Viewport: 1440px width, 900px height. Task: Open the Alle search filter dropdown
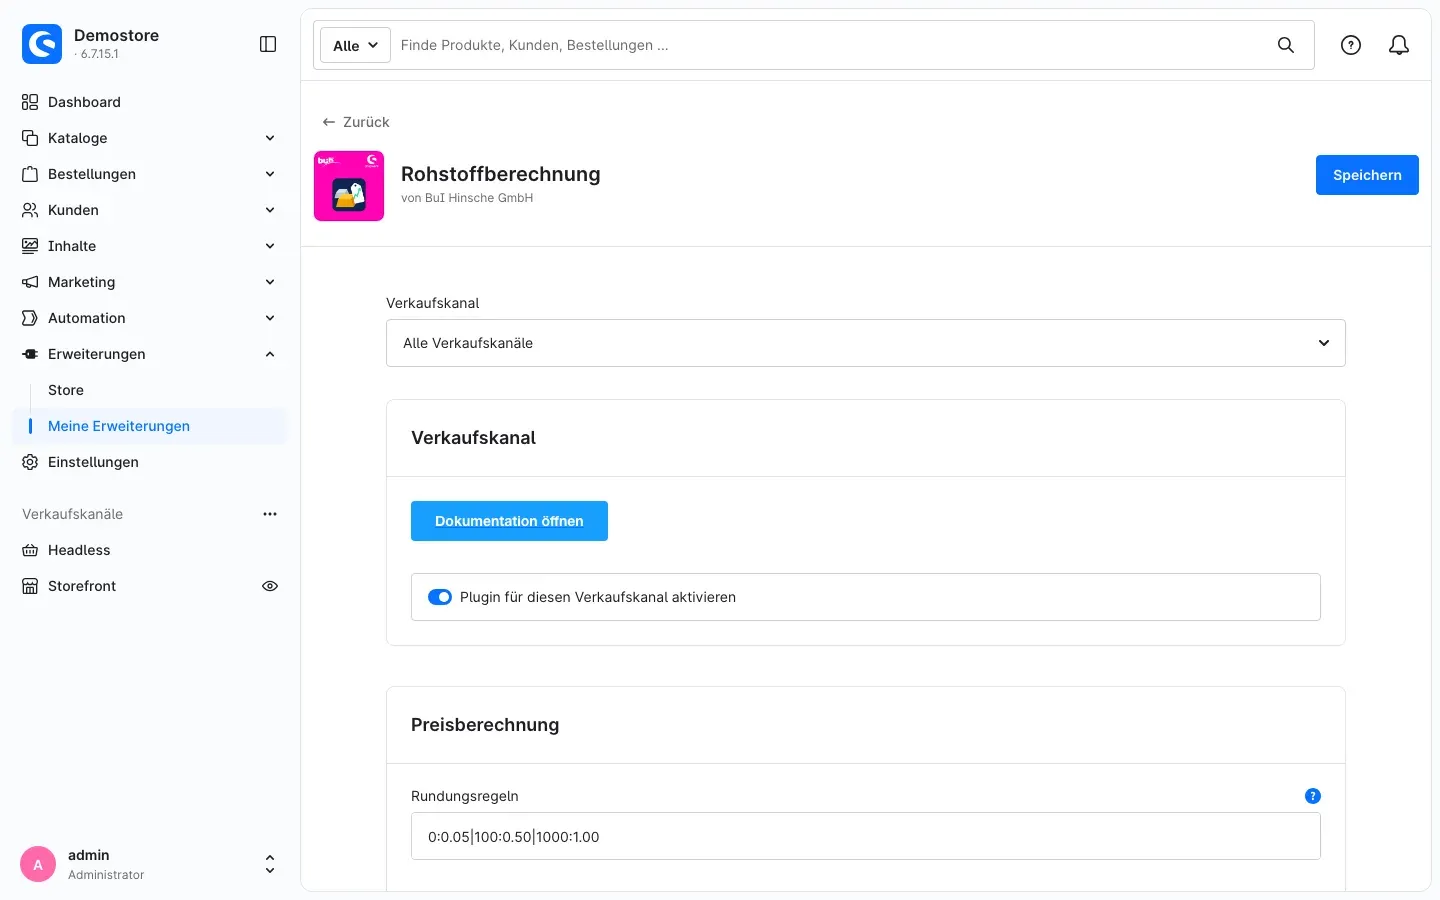click(355, 45)
